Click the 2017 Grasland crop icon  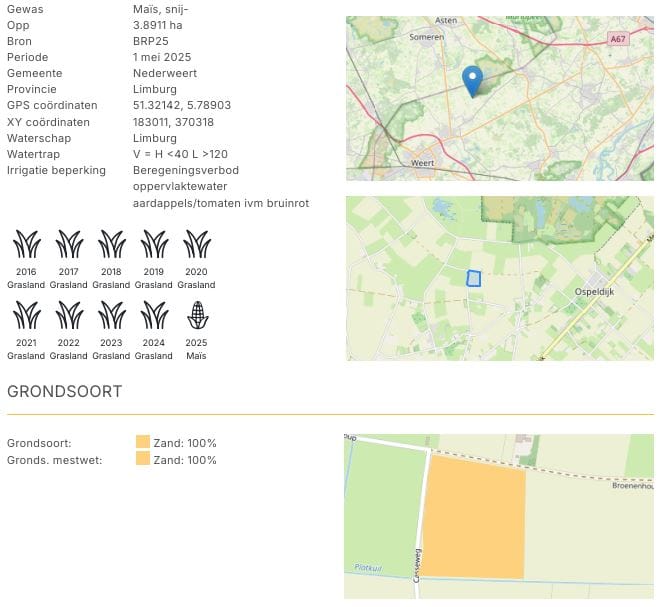(x=69, y=244)
